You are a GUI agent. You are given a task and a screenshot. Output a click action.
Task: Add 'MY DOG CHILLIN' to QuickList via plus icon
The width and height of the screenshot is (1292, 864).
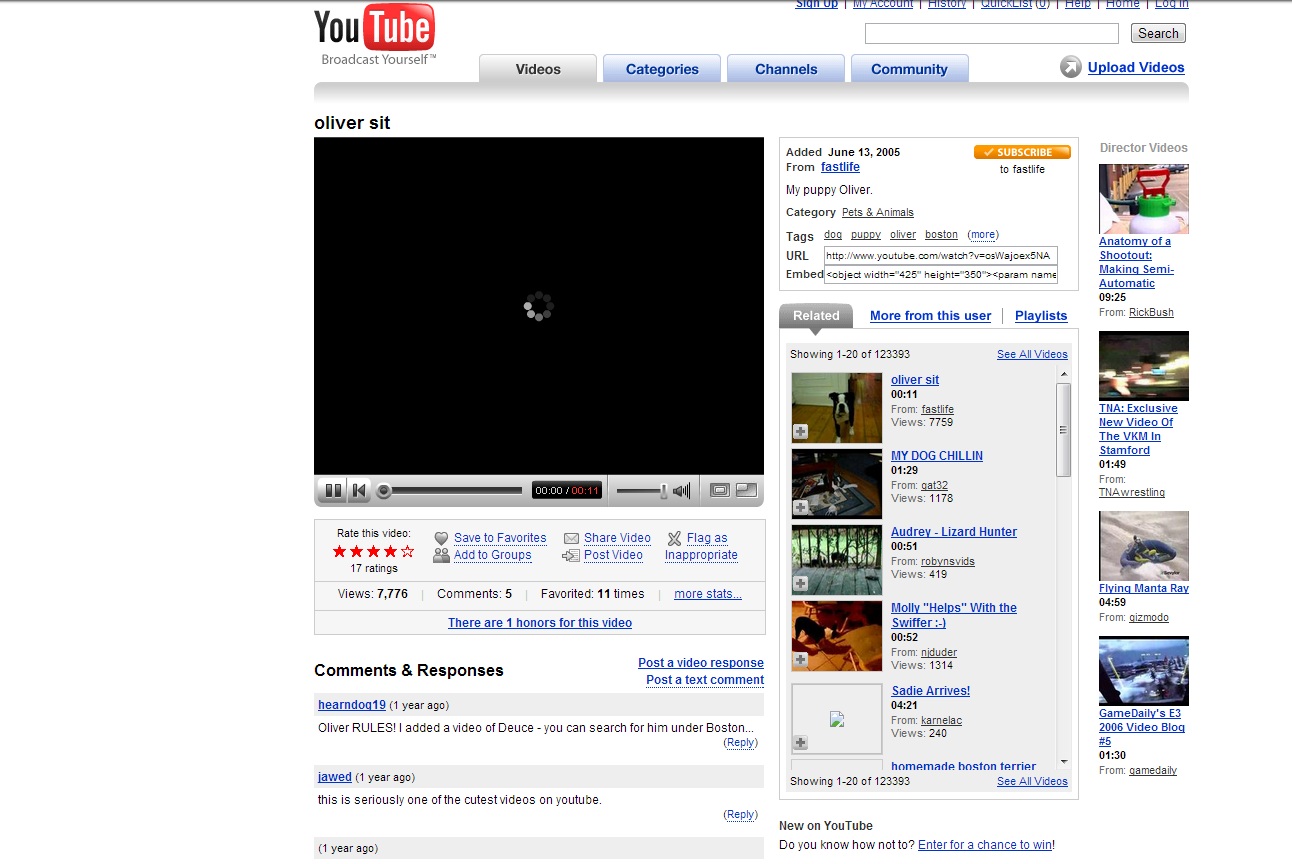coord(800,507)
